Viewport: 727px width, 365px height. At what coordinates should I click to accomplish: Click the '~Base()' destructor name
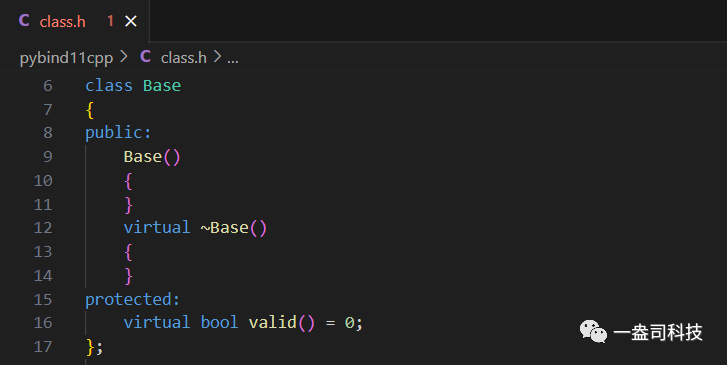[234, 228]
